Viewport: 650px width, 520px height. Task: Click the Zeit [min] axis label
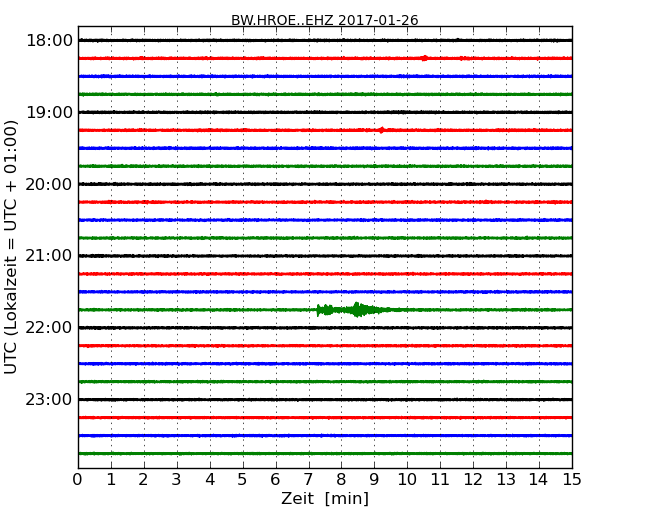(x=325, y=498)
